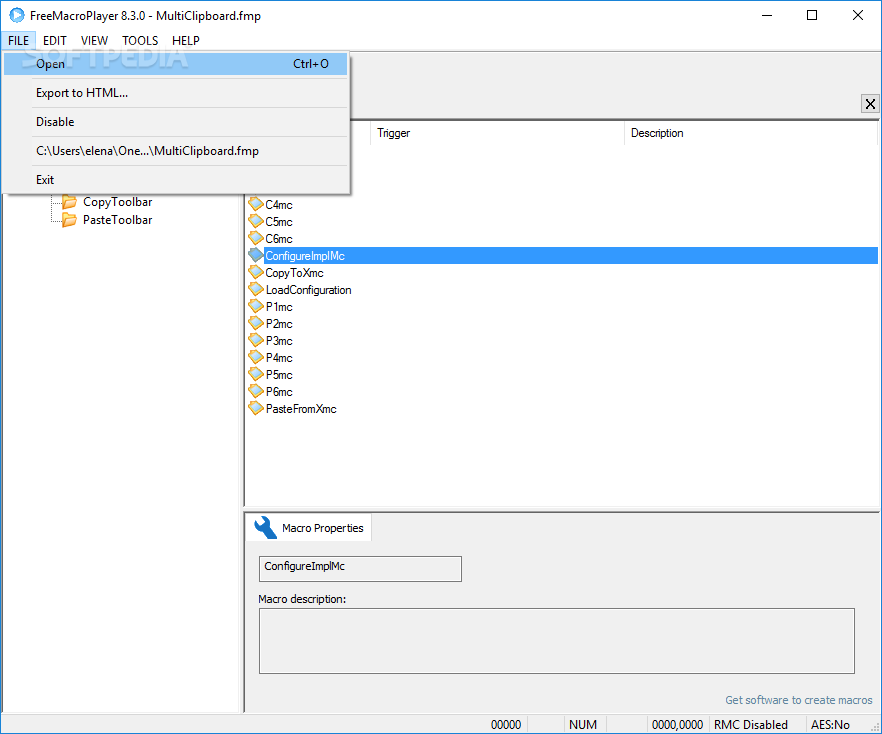Click the P6mc macro icon
This screenshot has width=882, height=734.
(256, 391)
